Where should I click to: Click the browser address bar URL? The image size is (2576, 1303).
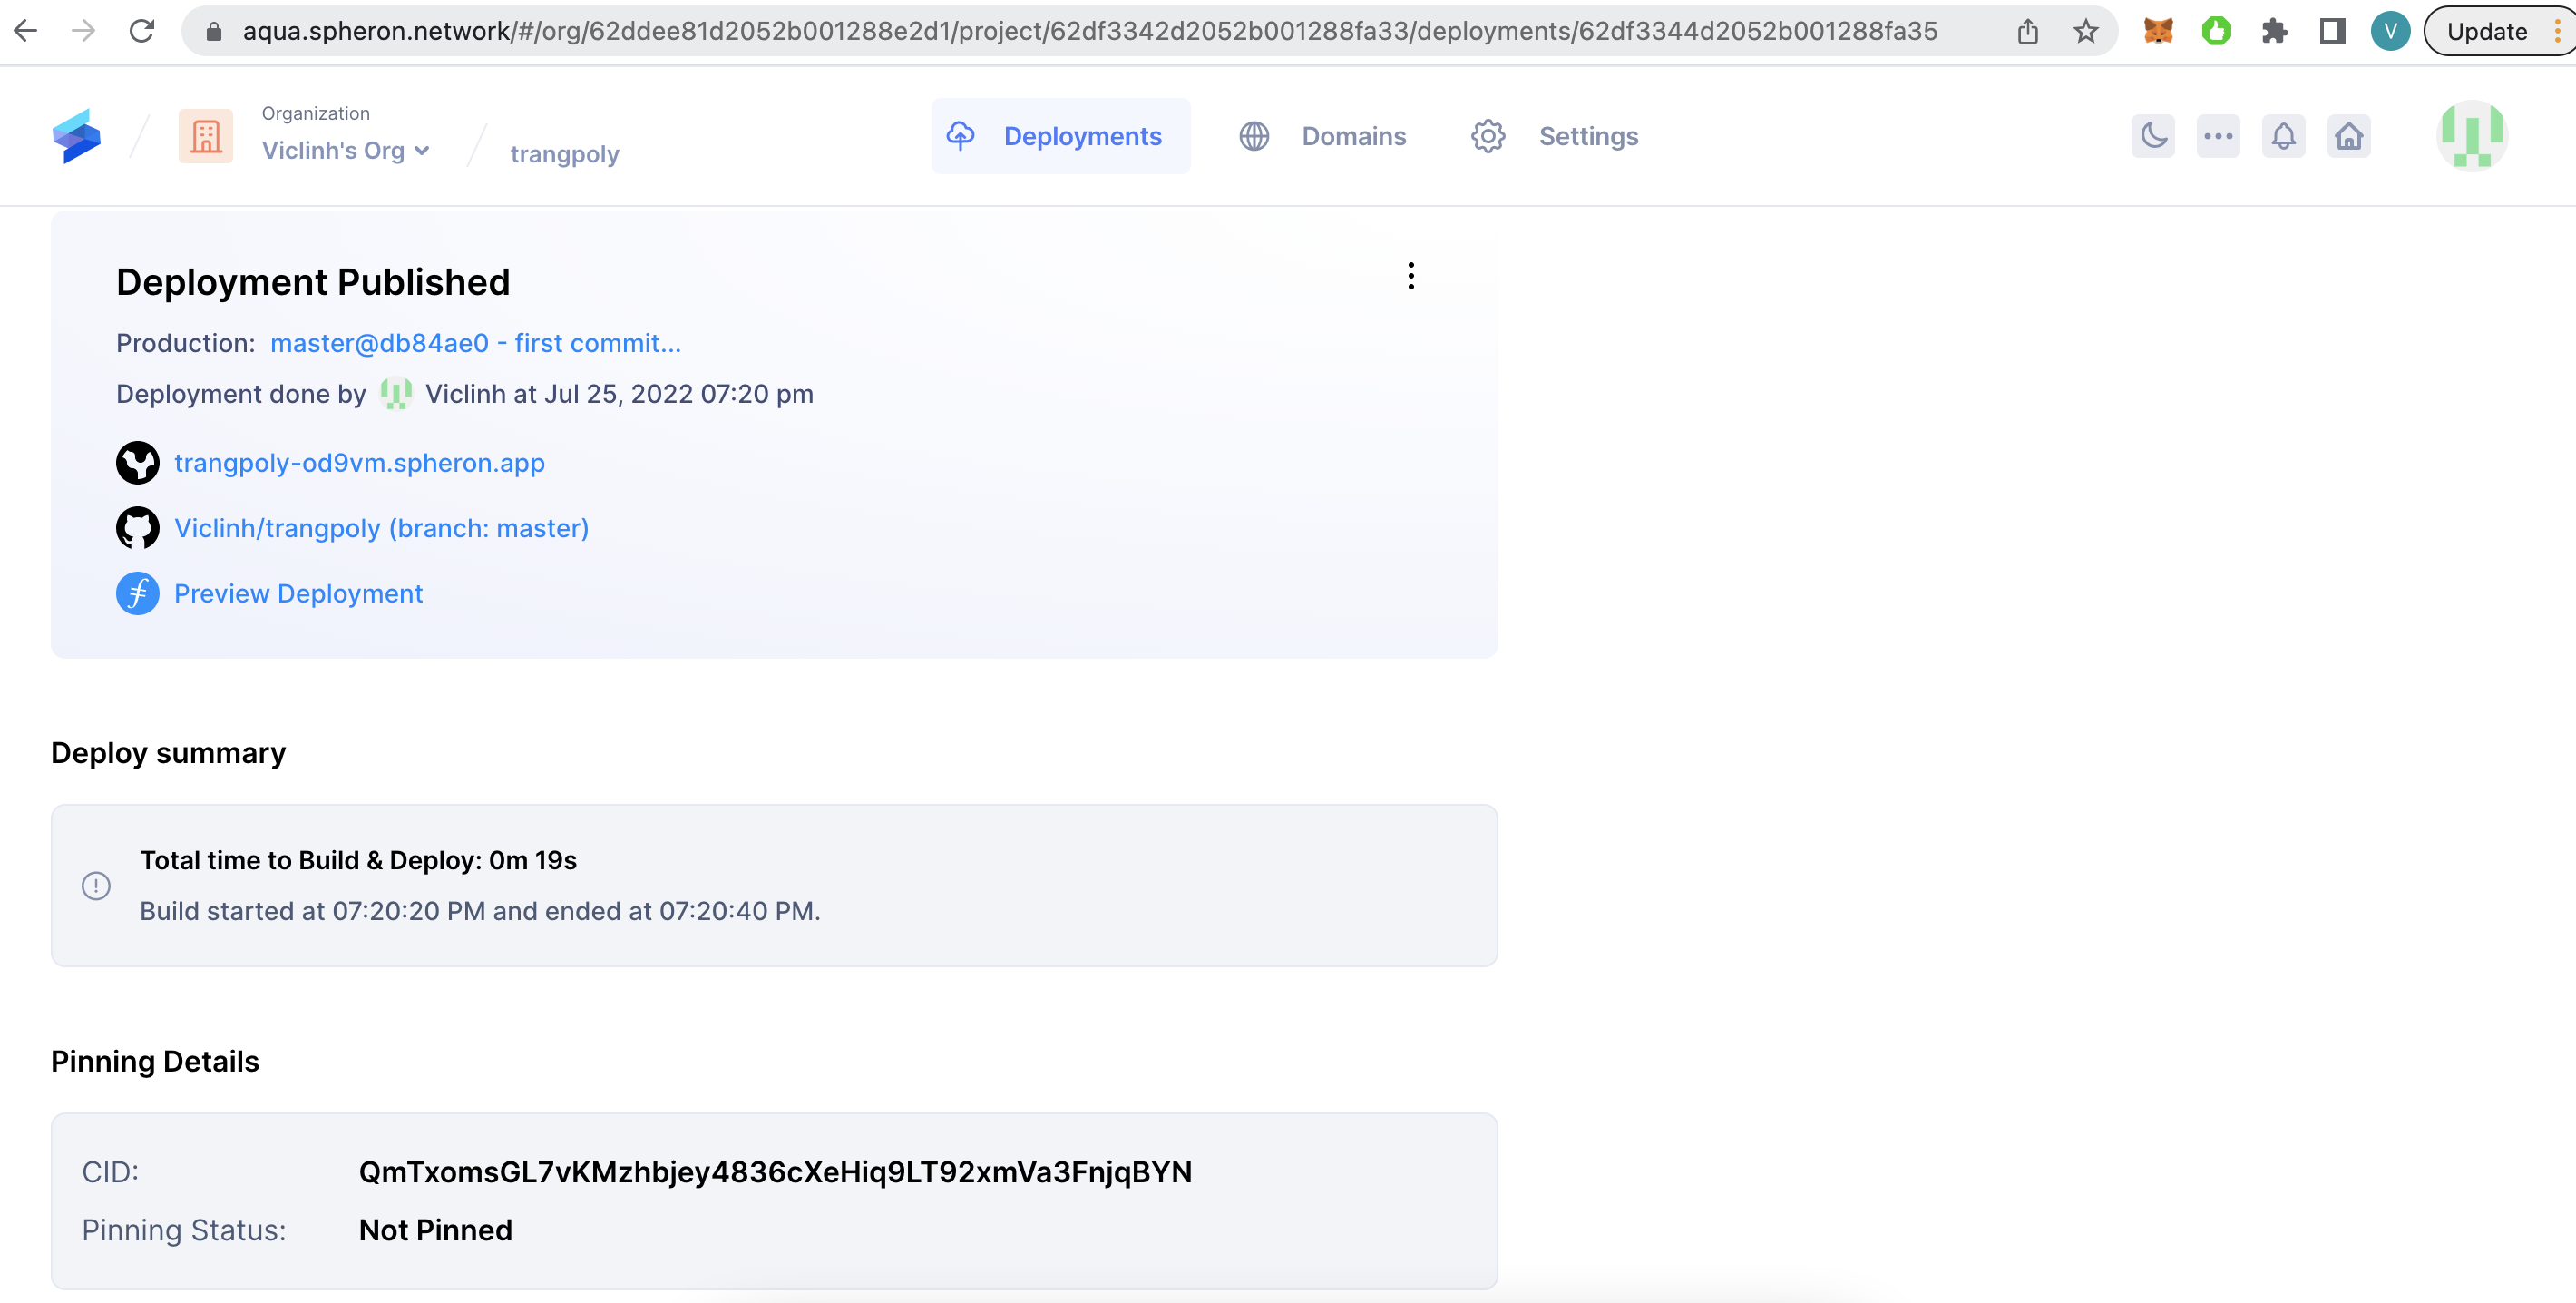click(1088, 32)
